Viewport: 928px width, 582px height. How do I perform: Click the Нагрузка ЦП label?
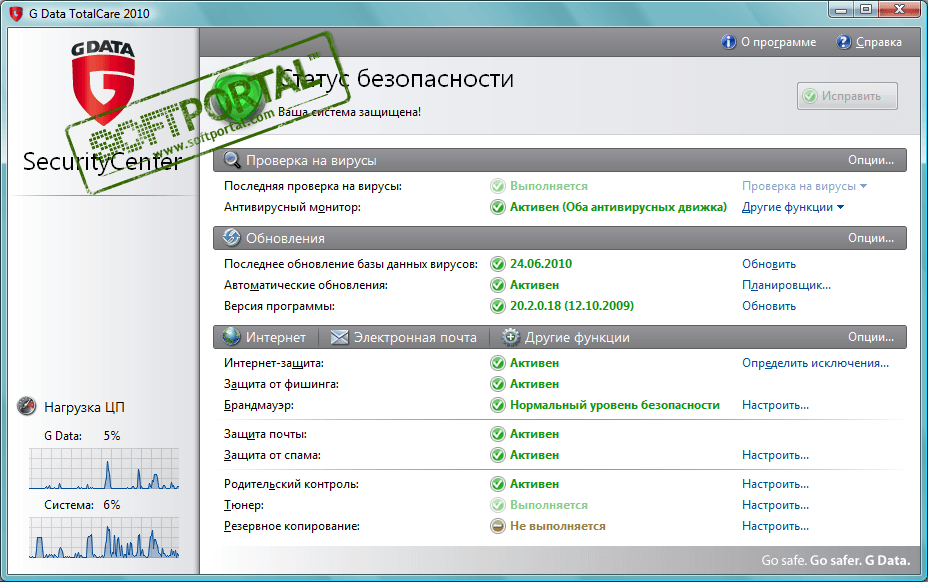[x=84, y=407]
